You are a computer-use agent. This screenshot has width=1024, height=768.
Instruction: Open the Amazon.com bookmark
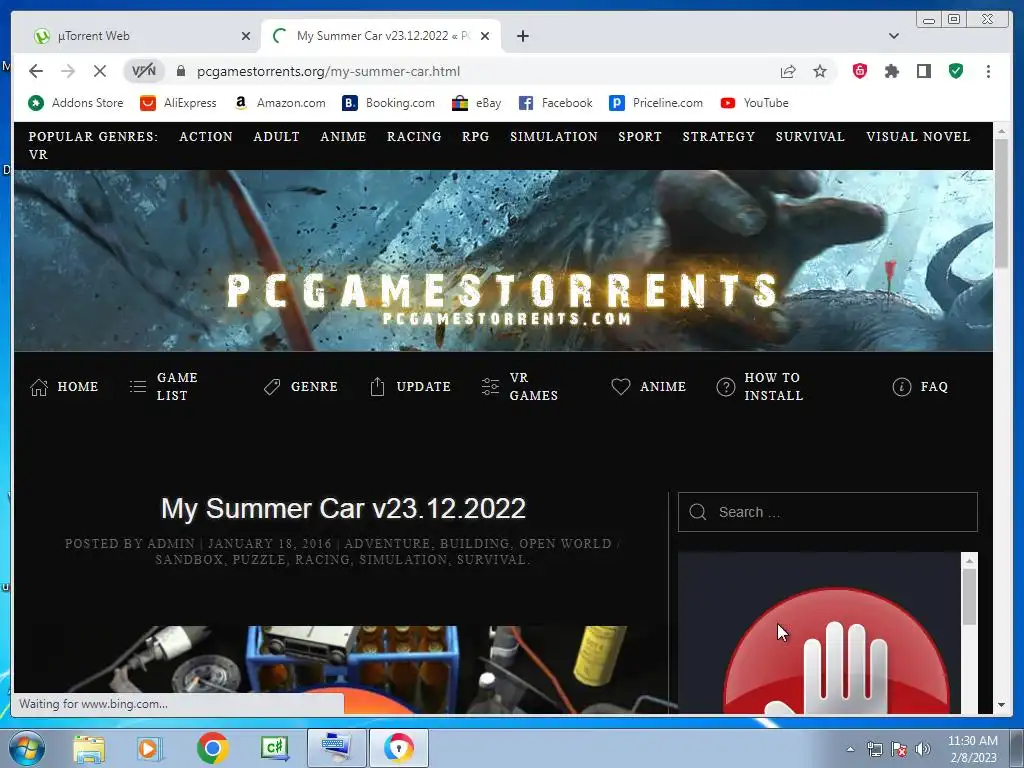click(x=280, y=103)
